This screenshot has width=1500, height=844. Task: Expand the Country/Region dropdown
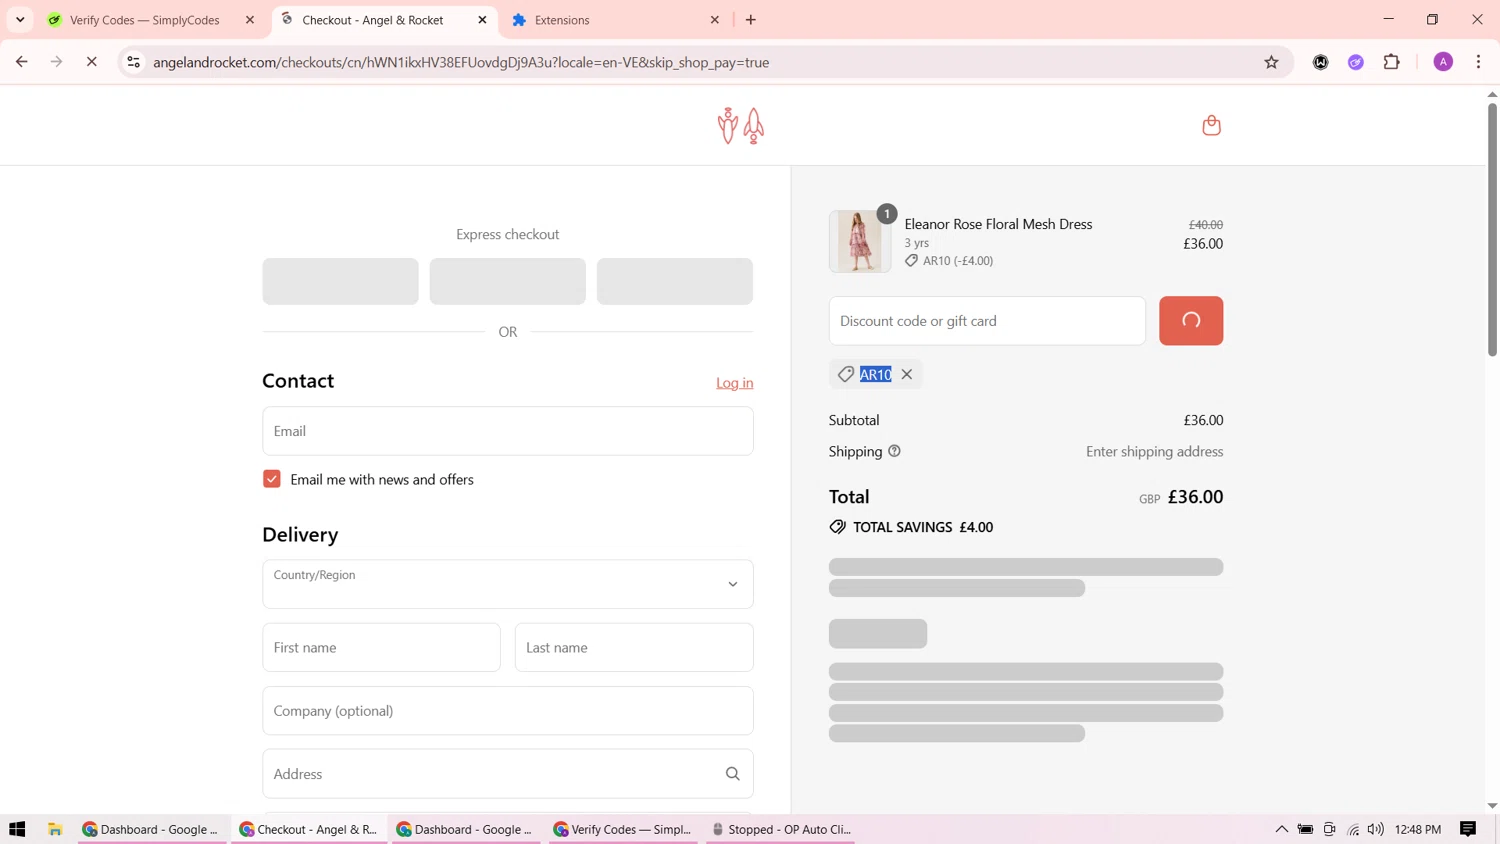pos(508,584)
